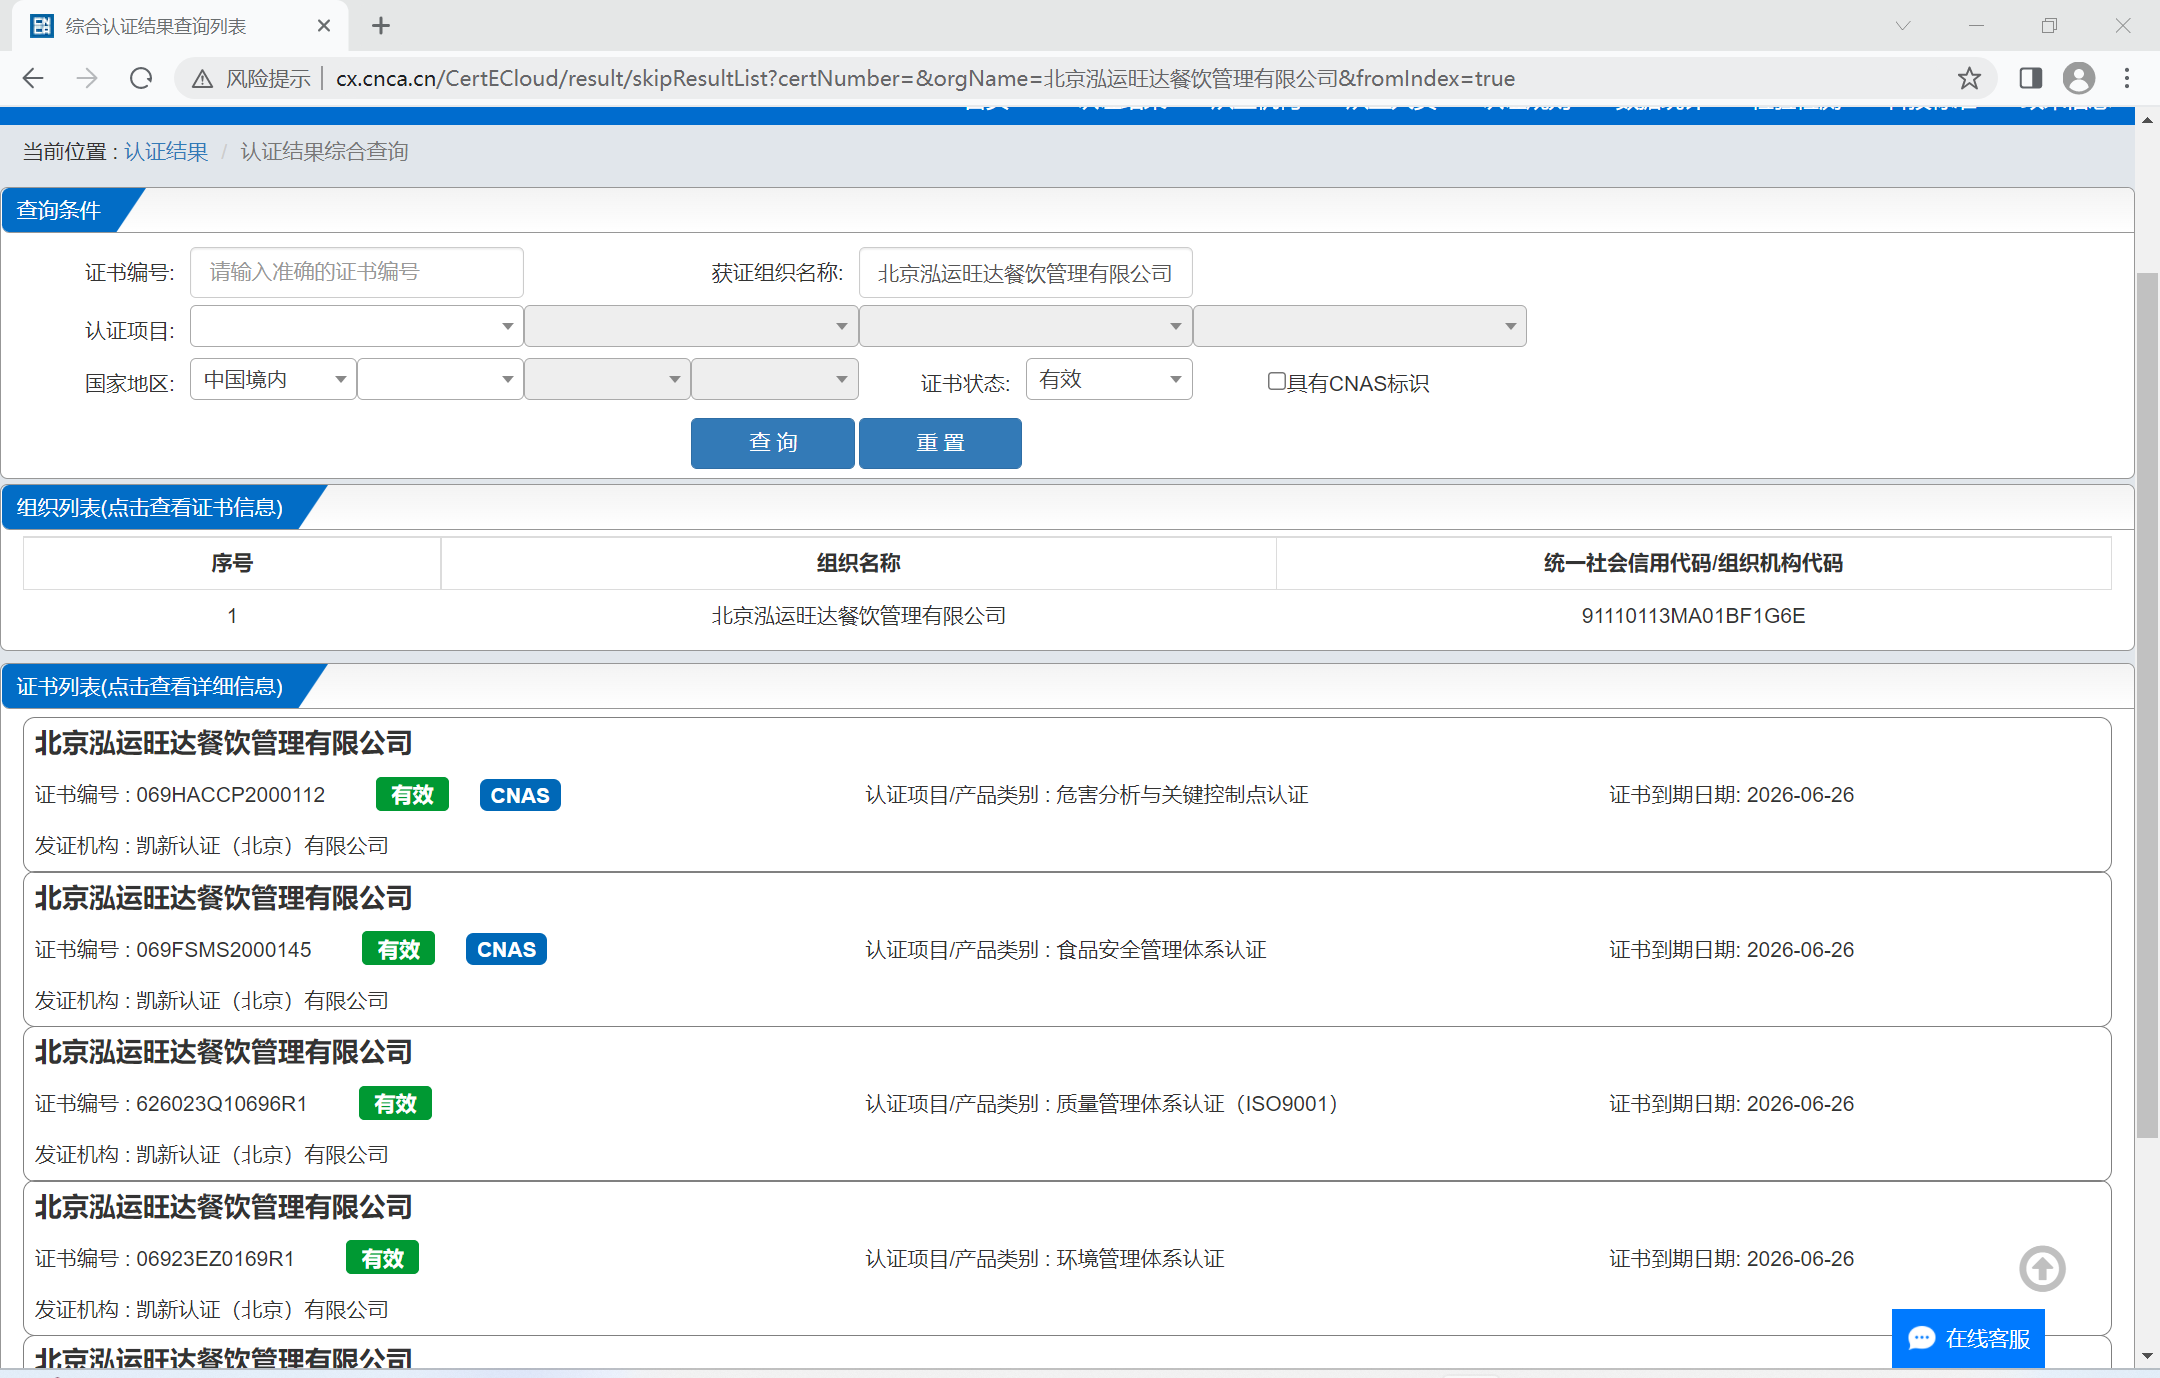Screen dimensions: 2160x1378
Task: Click the 重置 reset button
Action: click(x=940, y=443)
